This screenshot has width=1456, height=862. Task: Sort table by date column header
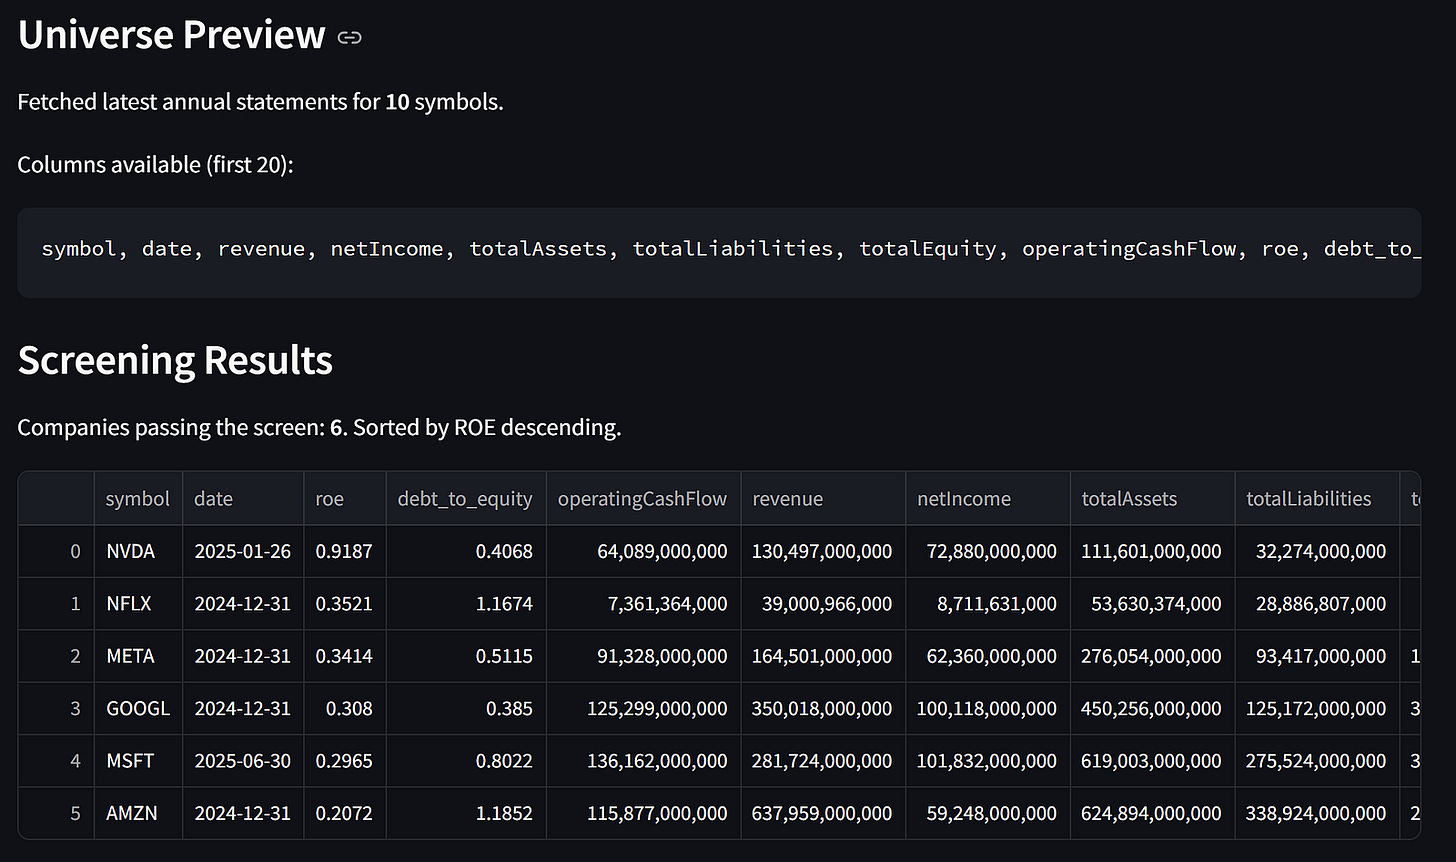point(243,498)
